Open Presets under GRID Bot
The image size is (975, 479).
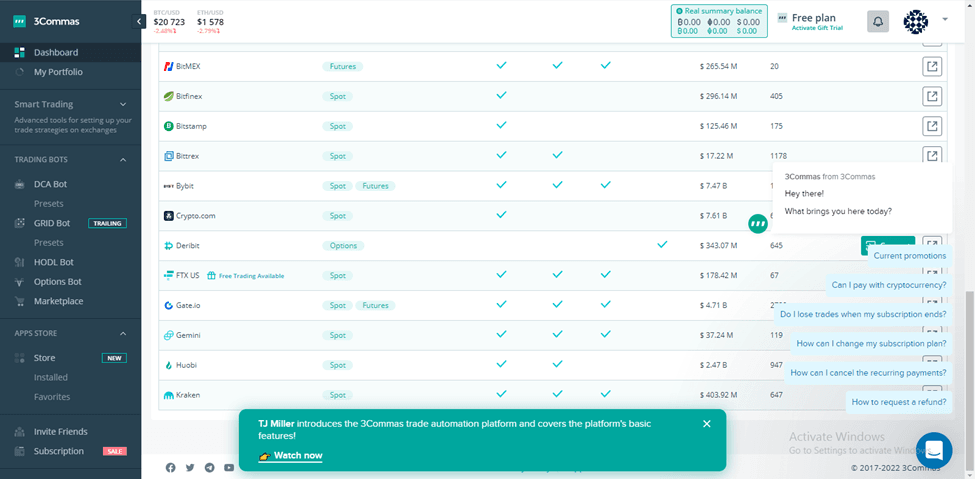point(49,243)
